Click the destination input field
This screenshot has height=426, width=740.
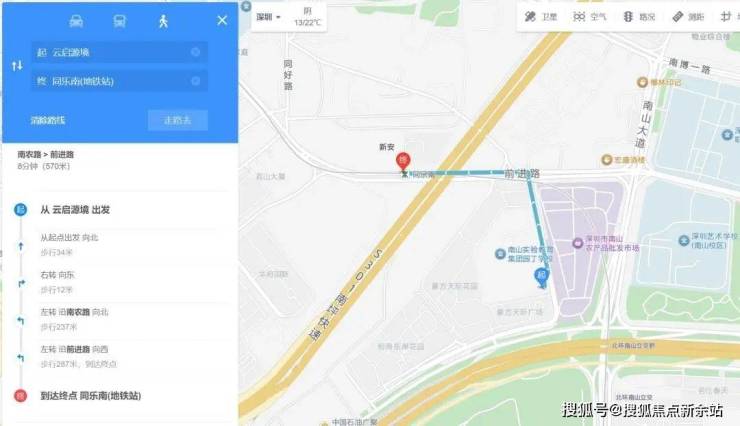pyautogui.click(x=119, y=81)
